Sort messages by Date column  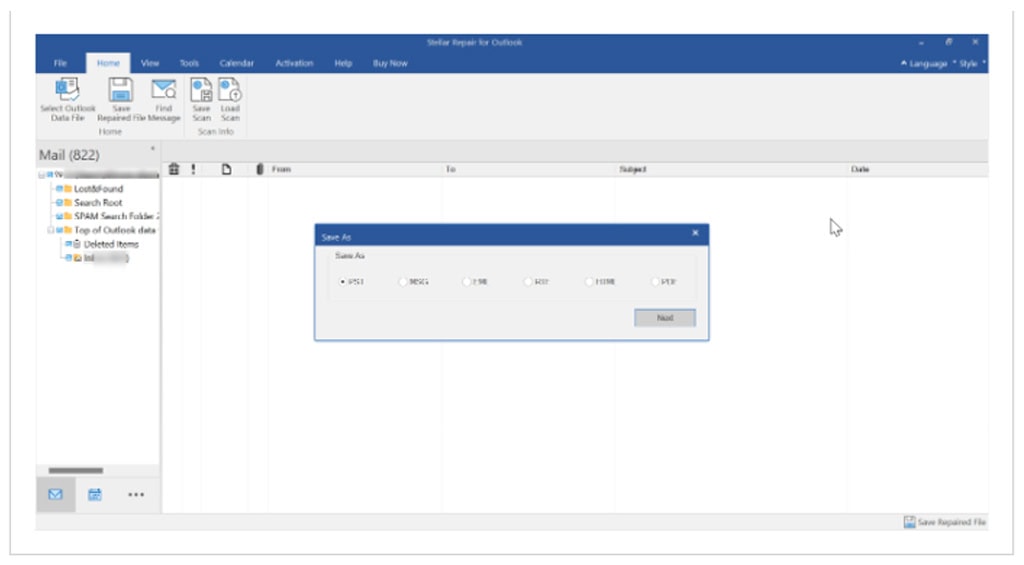tap(860, 169)
